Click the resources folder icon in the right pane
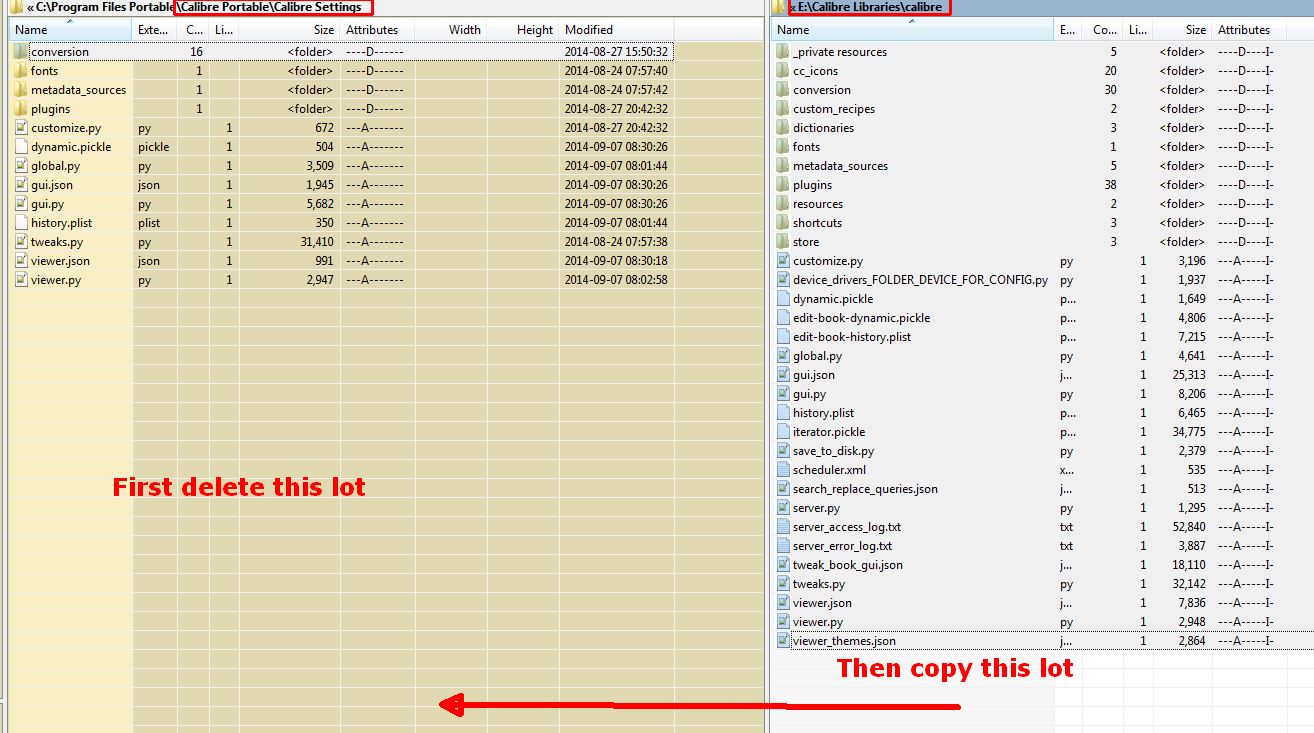The width and height of the screenshot is (1314, 733). tap(784, 204)
